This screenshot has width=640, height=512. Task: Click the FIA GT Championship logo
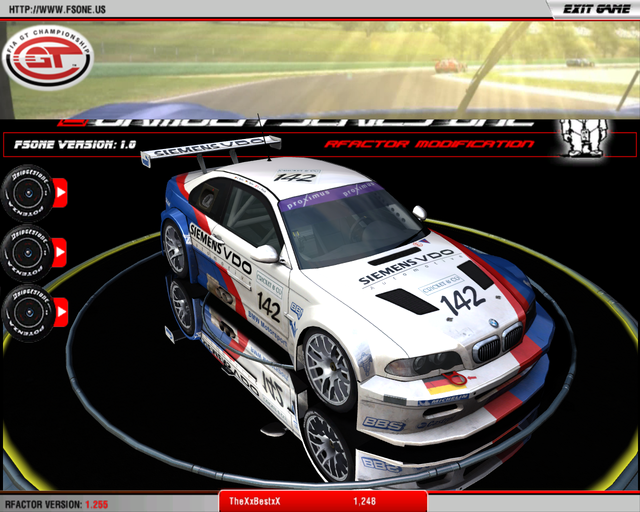click(x=47, y=58)
